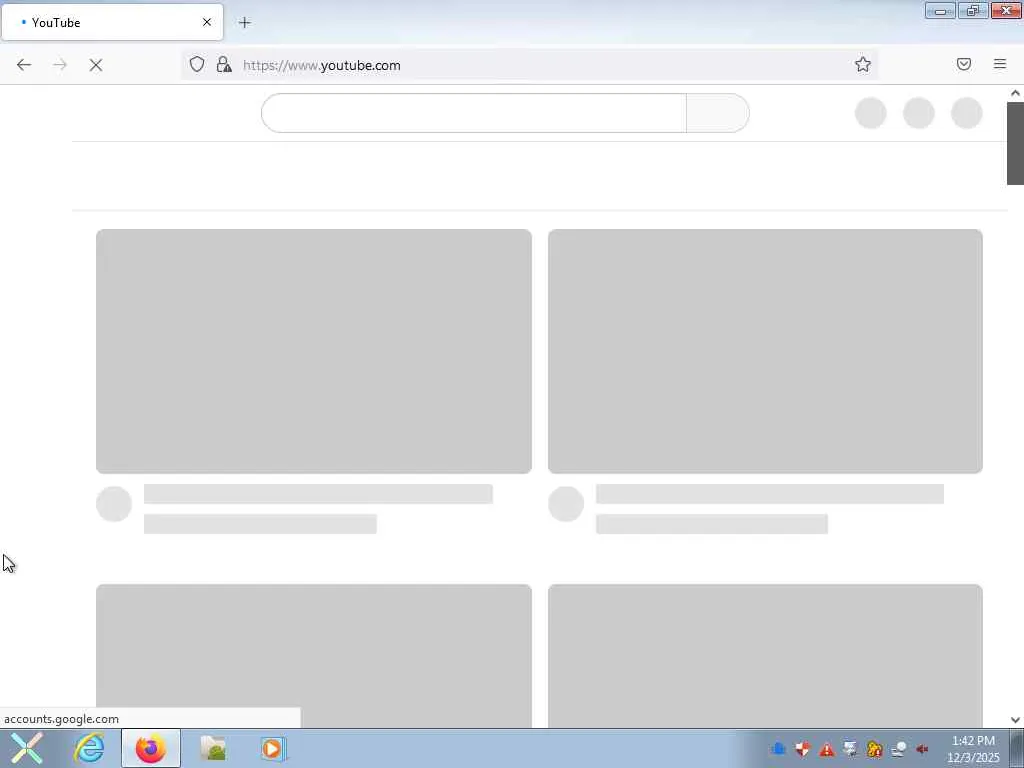This screenshot has height=768, width=1024.
Task: Click the blue tray icon
Action: [x=778, y=749]
